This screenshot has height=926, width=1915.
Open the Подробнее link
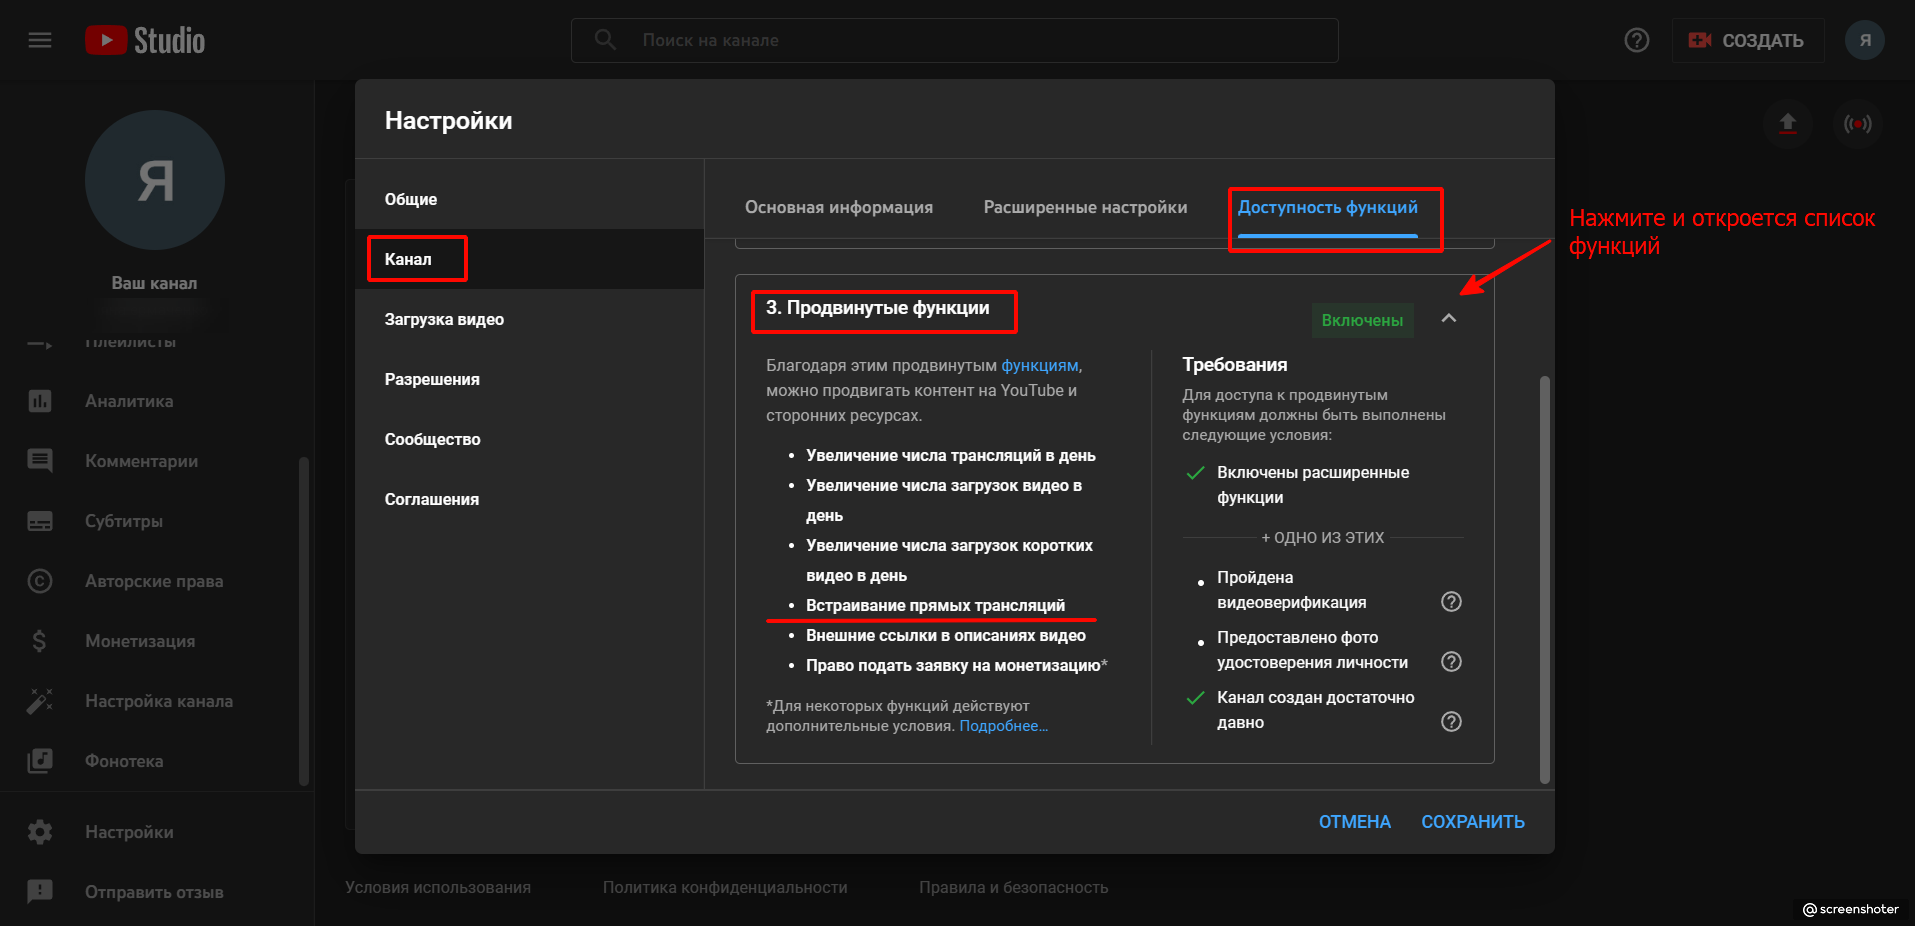(x=1003, y=726)
